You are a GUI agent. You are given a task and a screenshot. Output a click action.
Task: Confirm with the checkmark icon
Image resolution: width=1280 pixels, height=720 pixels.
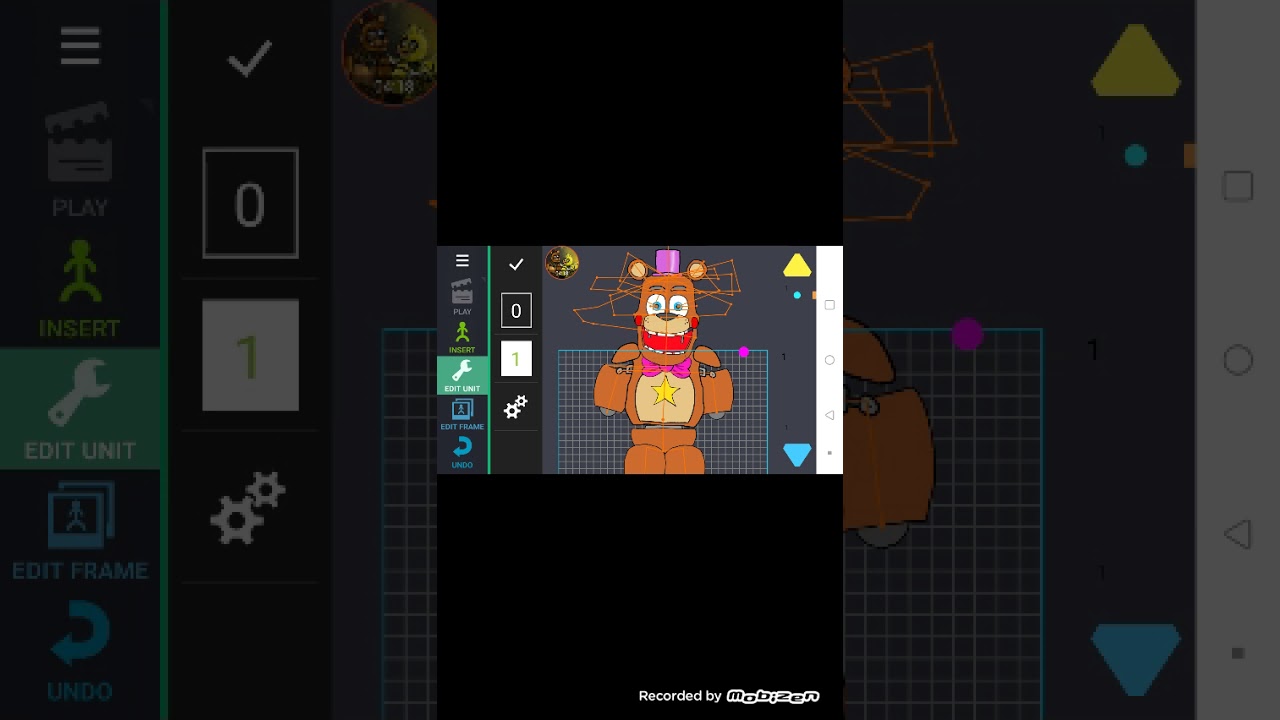pyautogui.click(x=516, y=264)
